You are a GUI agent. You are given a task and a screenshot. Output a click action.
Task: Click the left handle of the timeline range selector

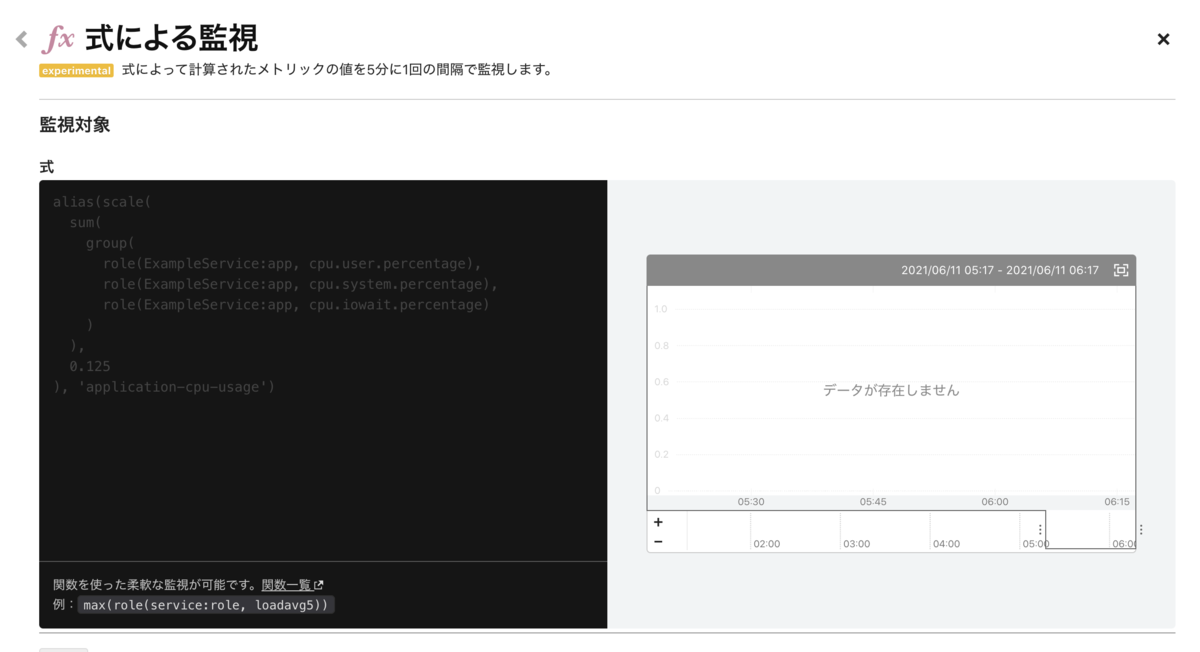pos(1040,530)
